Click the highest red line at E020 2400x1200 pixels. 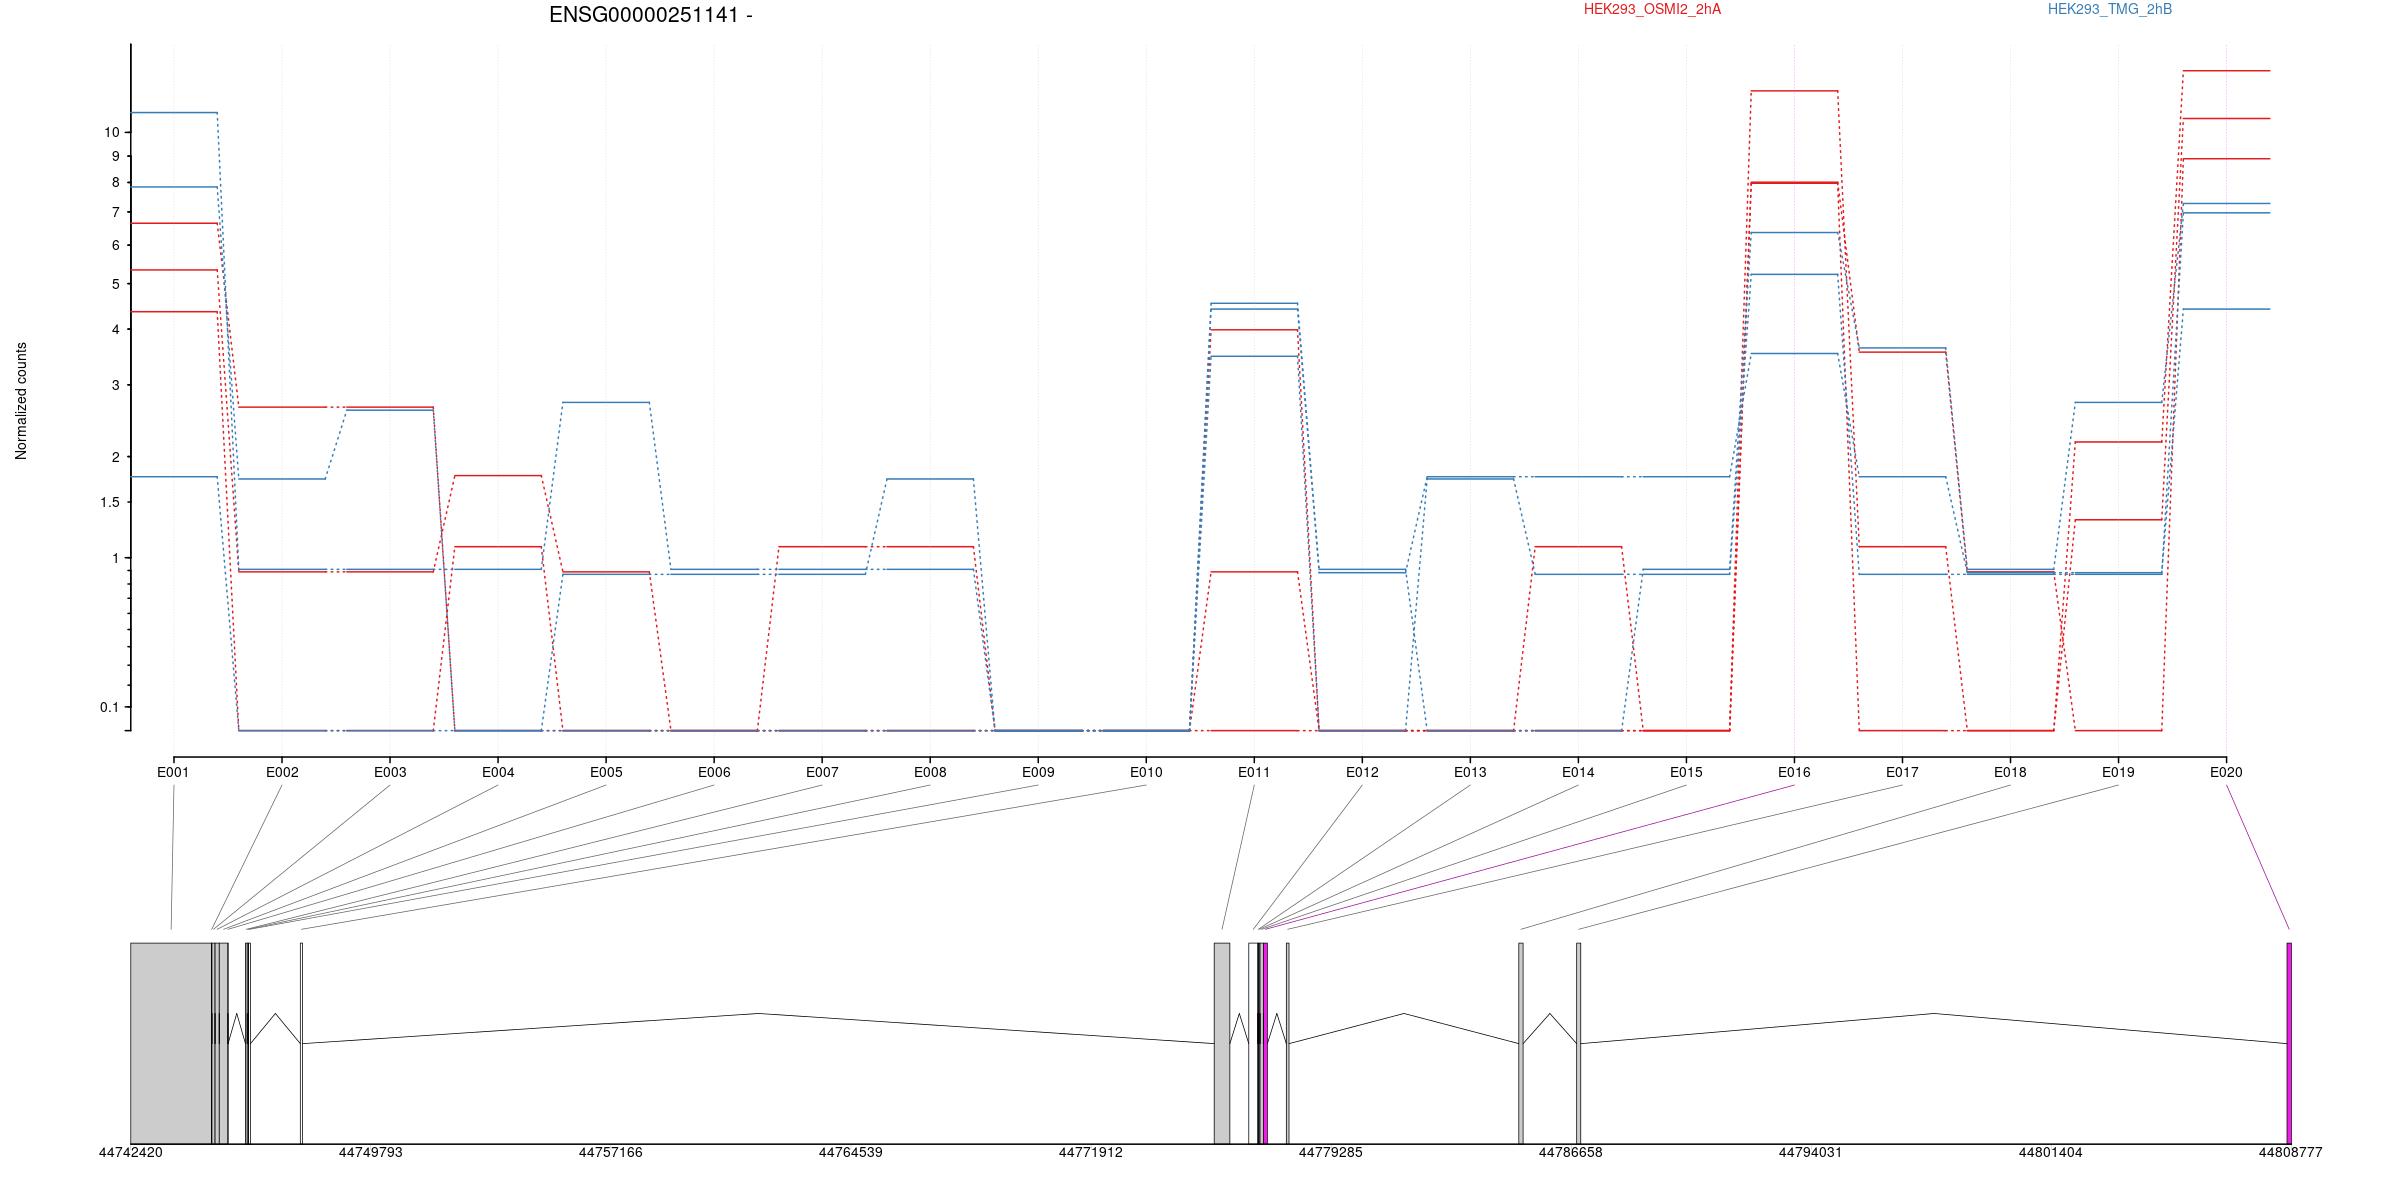click(x=2226, y=71)
